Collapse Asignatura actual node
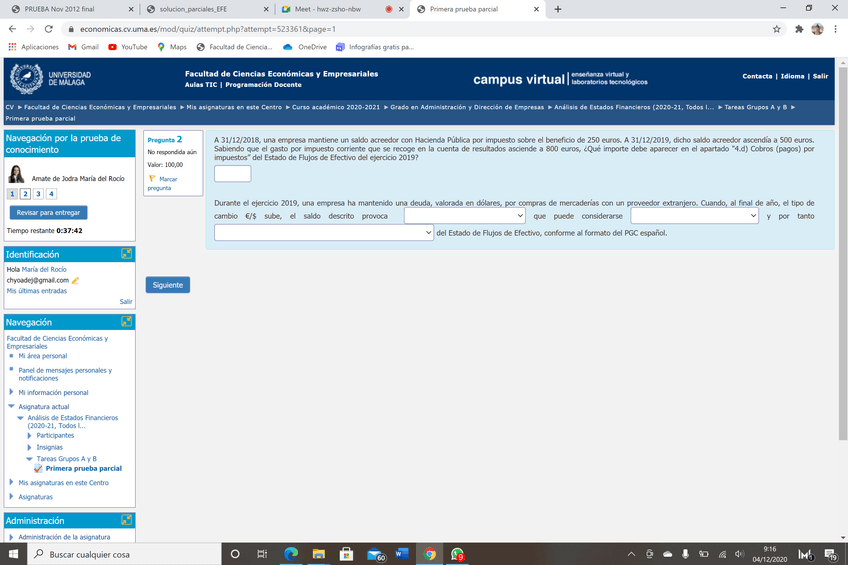 11,406
